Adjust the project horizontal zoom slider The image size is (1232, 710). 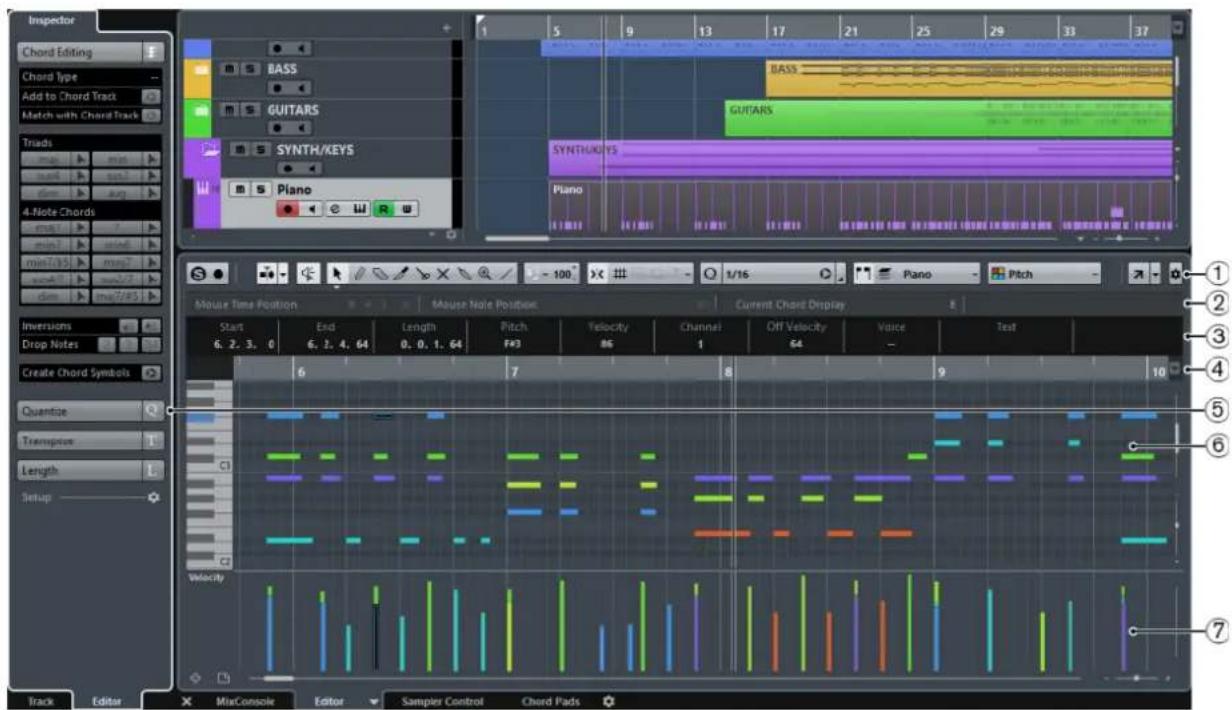[1118, 239]
